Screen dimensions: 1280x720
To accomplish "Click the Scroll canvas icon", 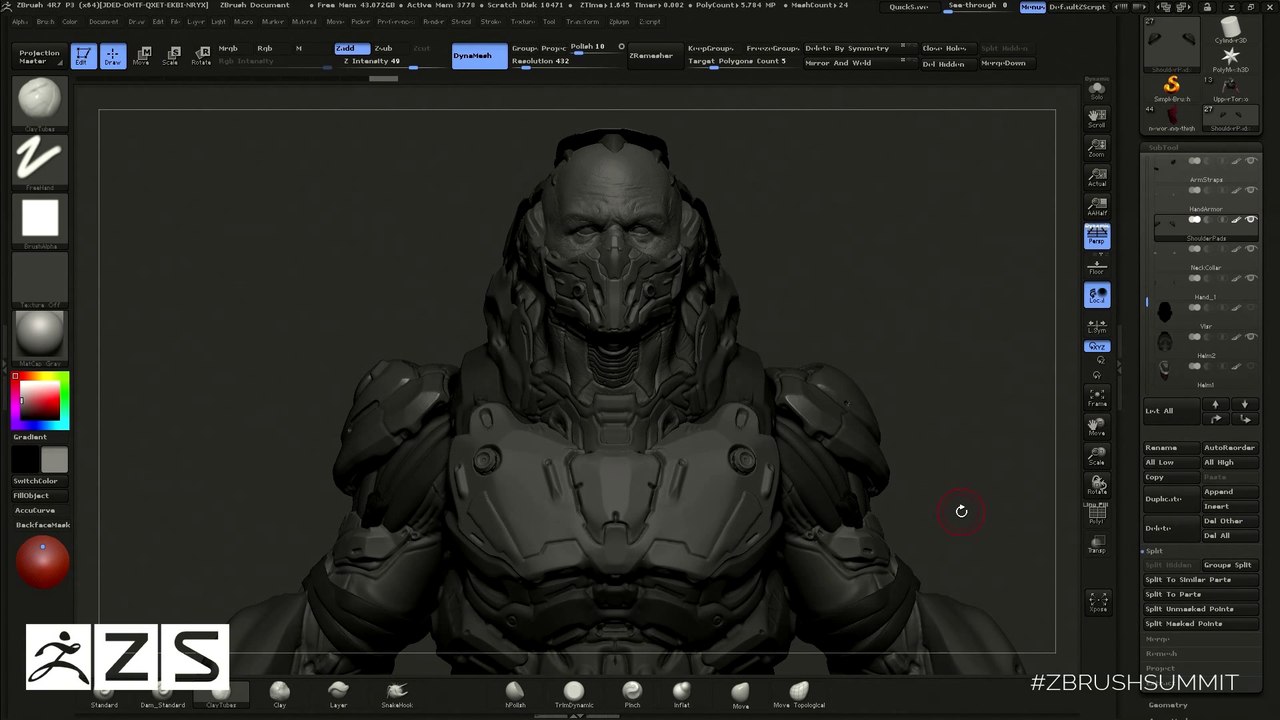I will click(1097, 118).
